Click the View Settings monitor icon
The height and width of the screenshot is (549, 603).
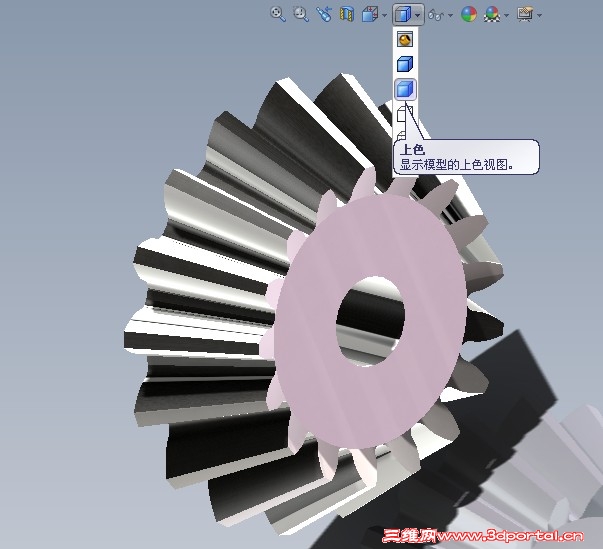click(525, 15)
